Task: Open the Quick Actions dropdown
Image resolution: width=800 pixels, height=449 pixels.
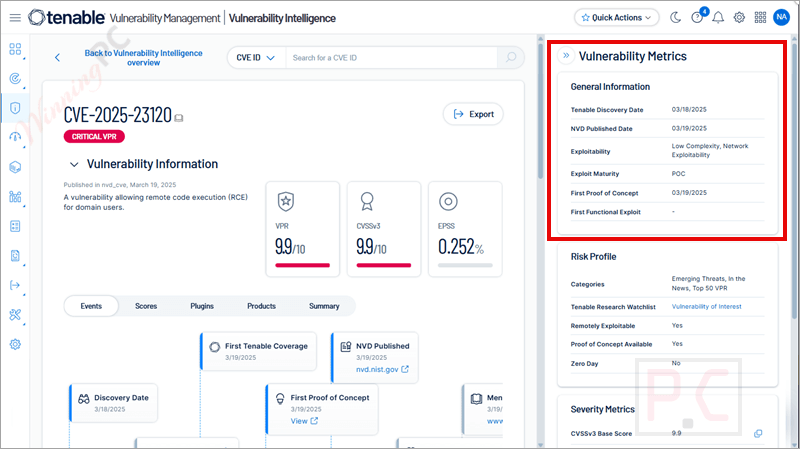Action: click(x=616, y=17)
